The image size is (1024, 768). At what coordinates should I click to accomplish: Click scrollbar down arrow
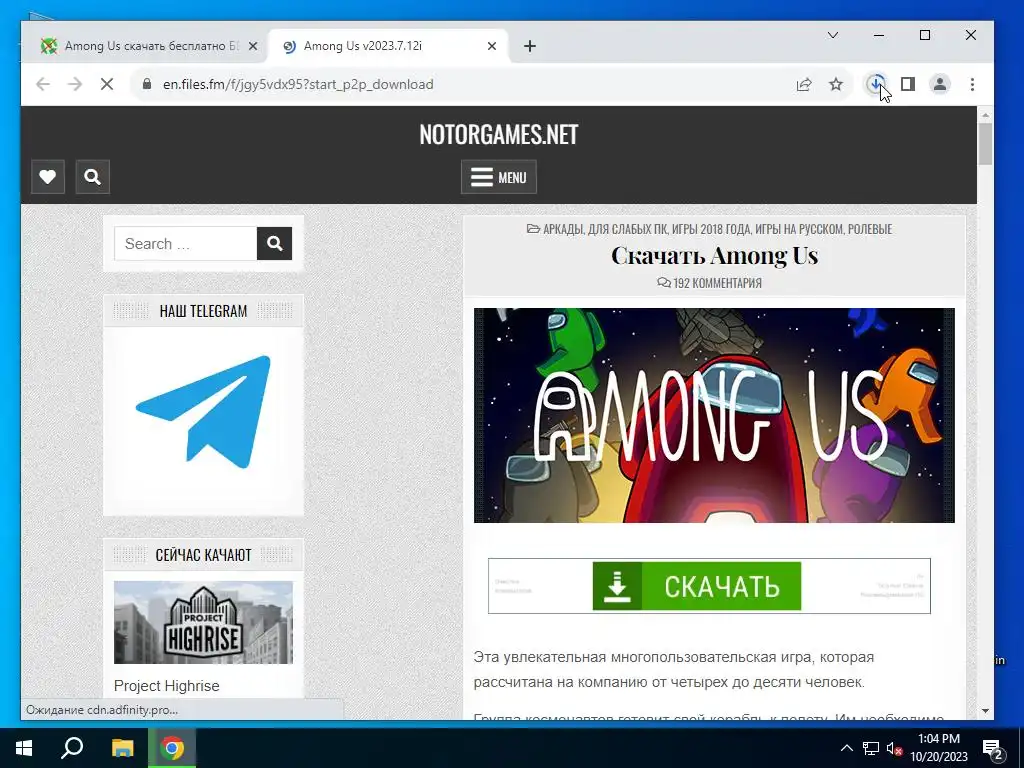[x=985, y=711]
